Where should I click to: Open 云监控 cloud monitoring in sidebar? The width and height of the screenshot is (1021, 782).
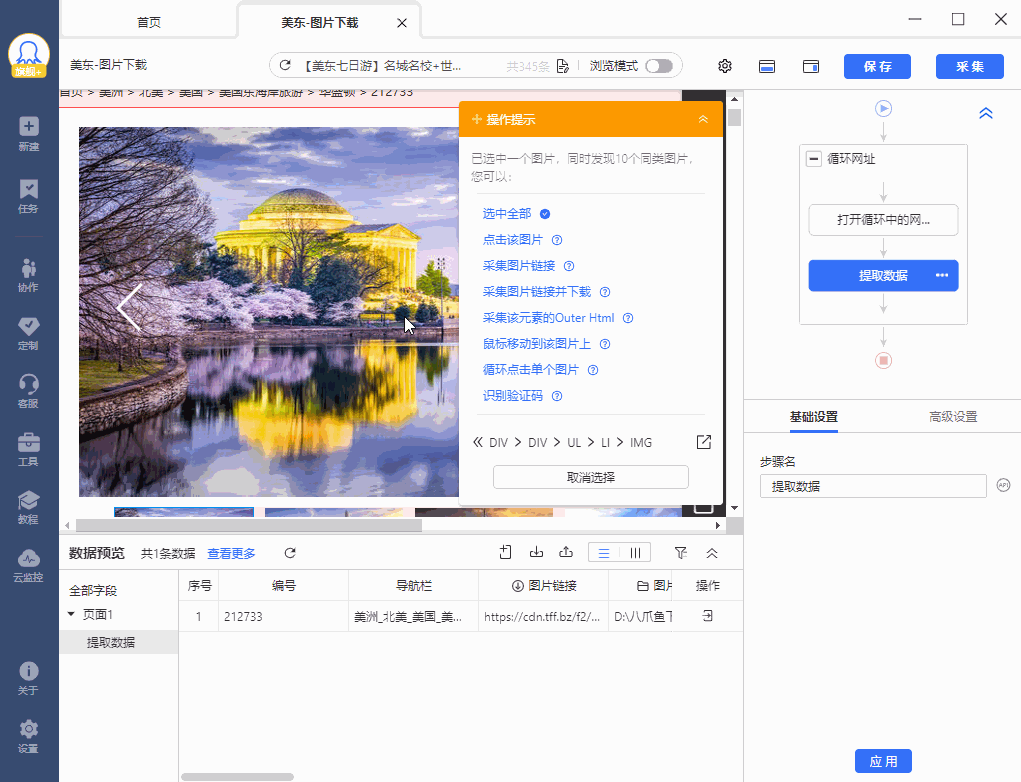coord(29,564)
